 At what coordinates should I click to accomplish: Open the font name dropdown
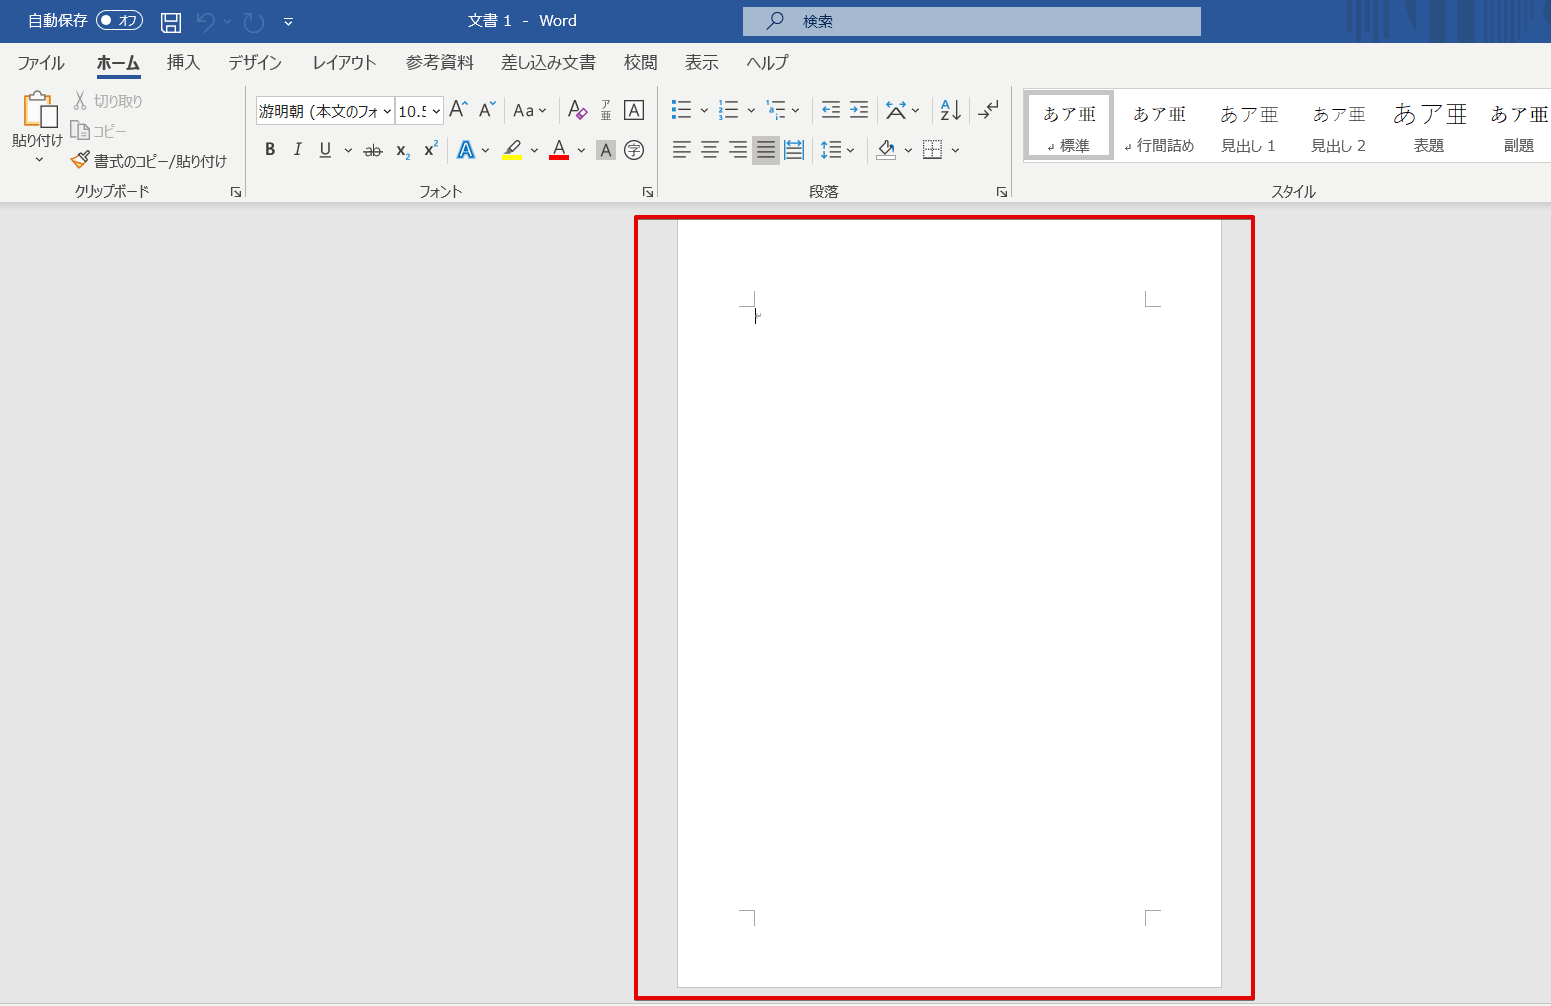(387, 111)
